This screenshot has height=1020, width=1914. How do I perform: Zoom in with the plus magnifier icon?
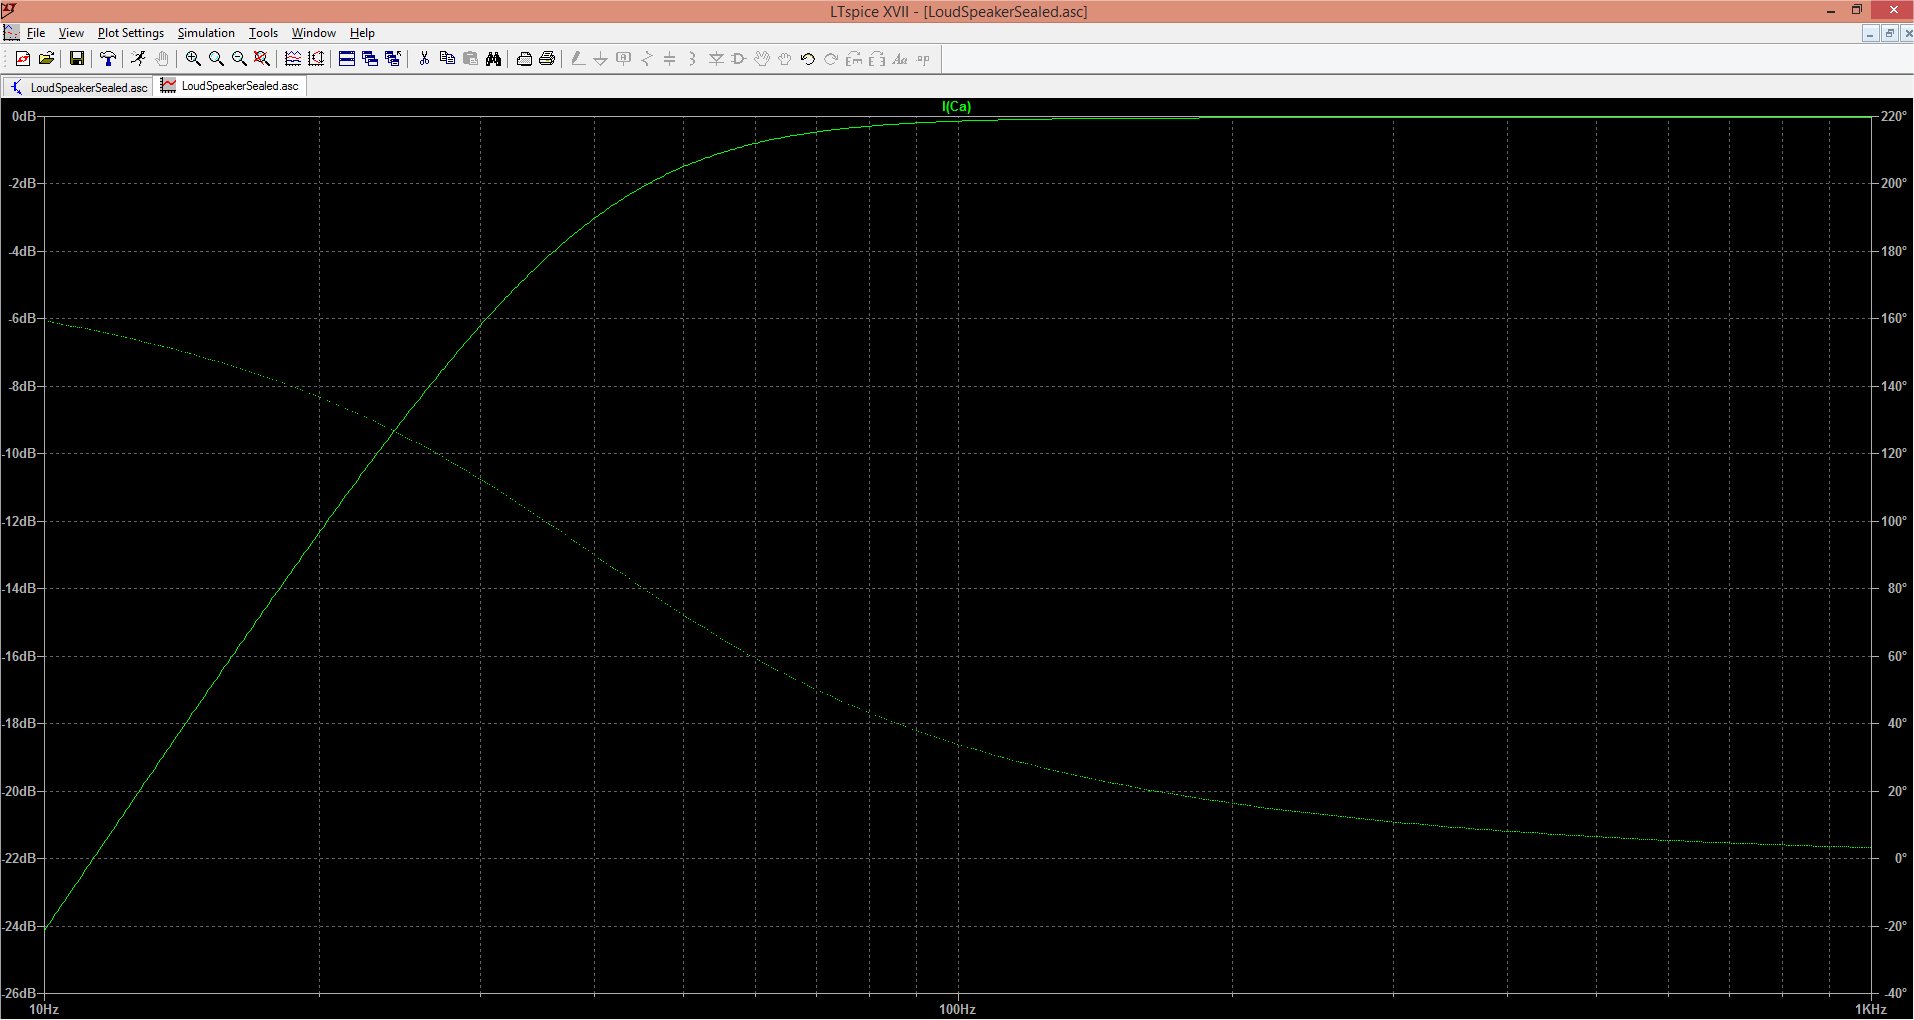tap(193, 59)
